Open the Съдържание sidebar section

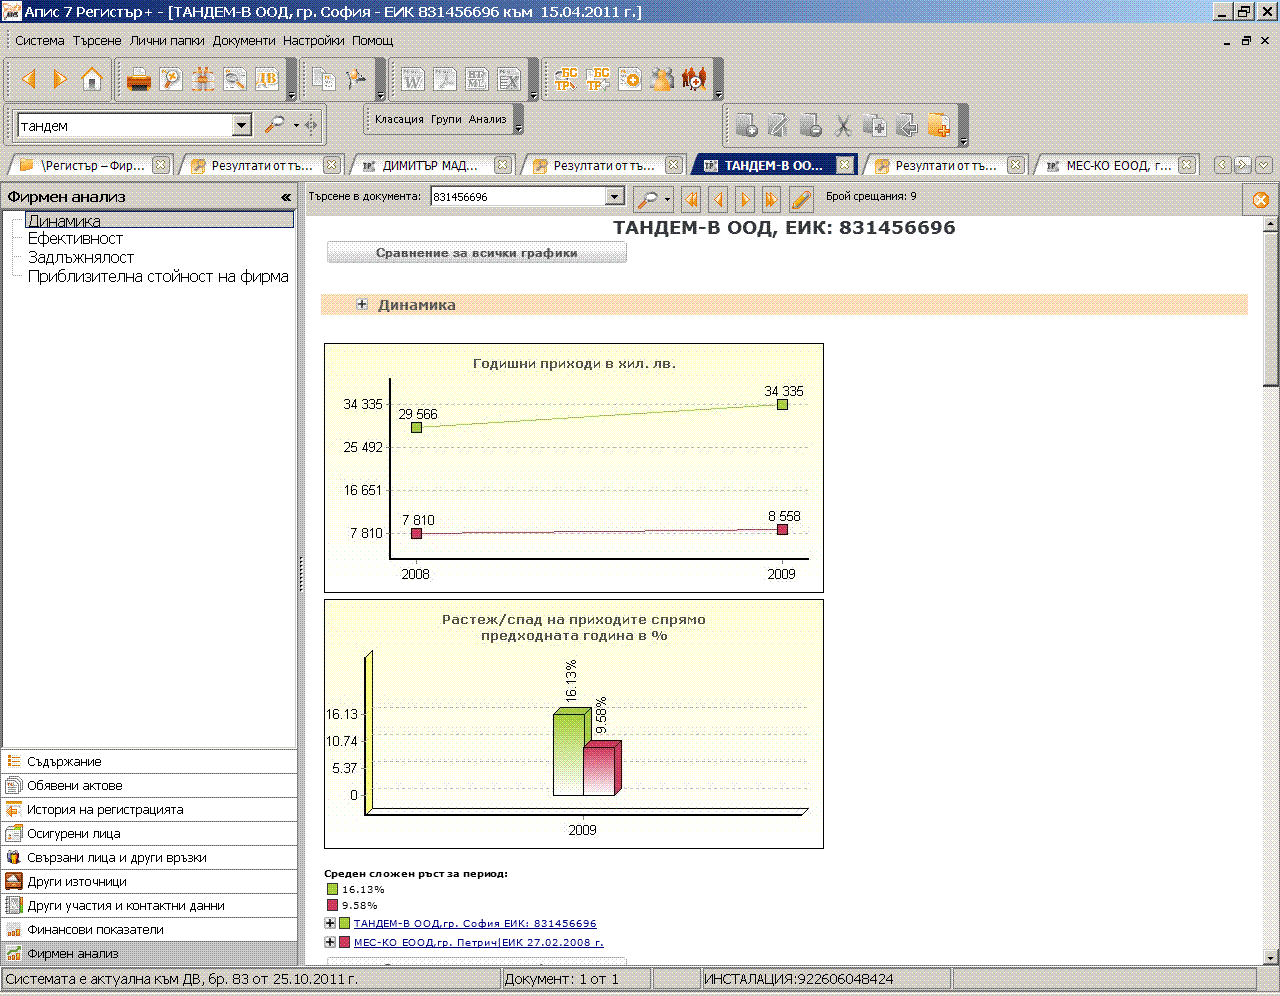(150, 762)
